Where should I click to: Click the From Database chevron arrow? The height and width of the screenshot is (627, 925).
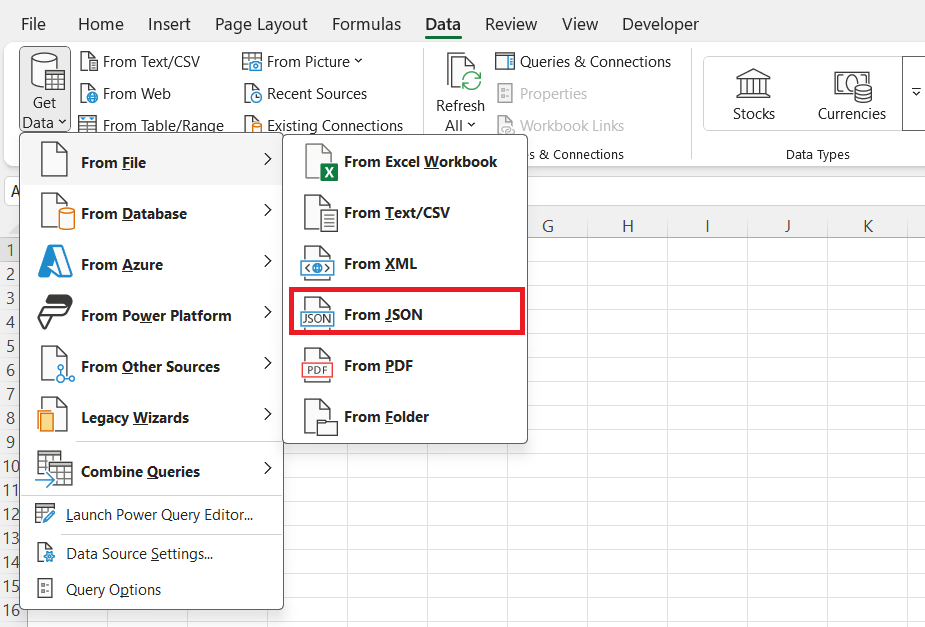pyautogui.click(x=268, y=210)
